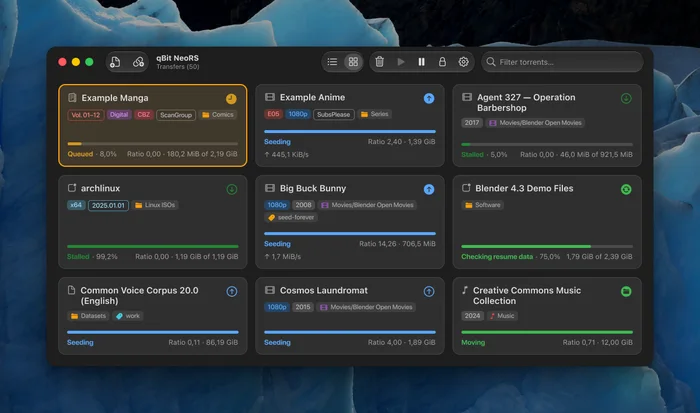Screen dimensions: 700x413
Task: Click download status icon on Agent 327
Action: (x=626, y=98)
